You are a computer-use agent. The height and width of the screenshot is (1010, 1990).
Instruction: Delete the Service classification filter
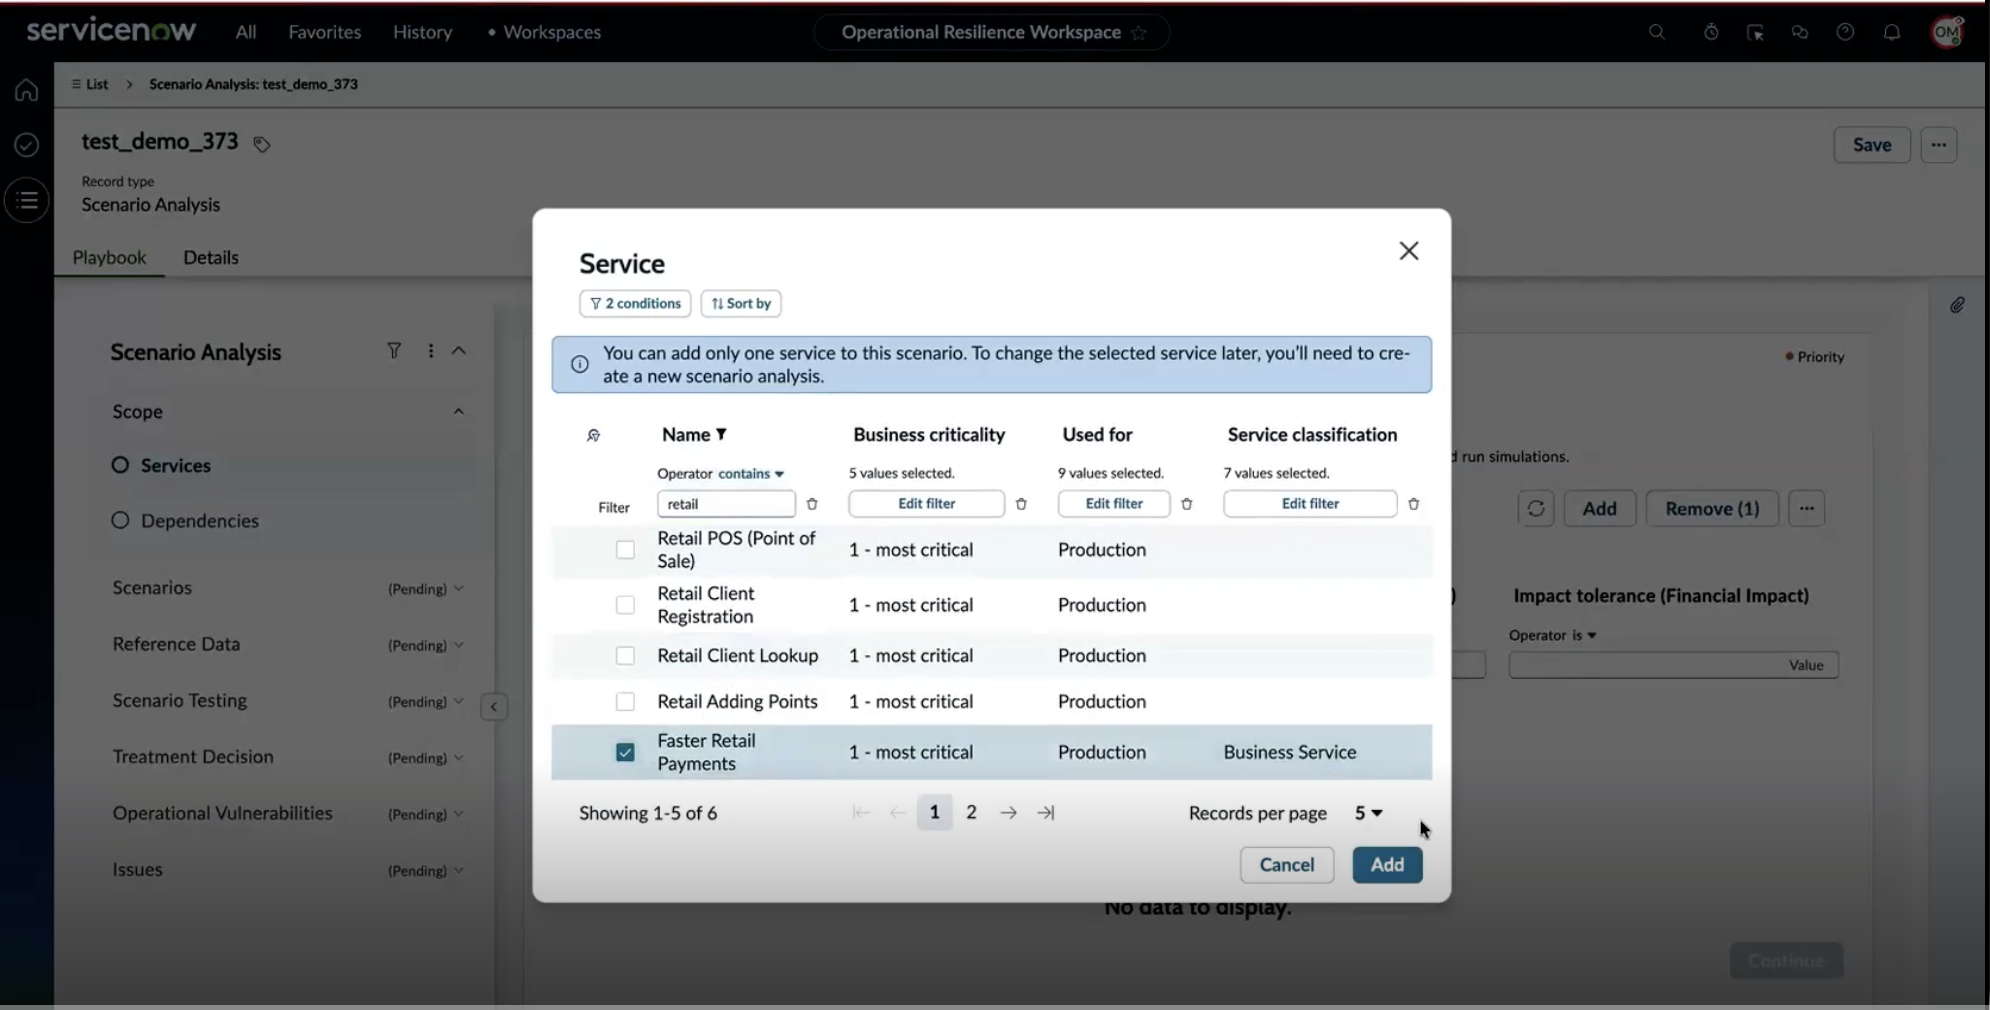click(1413, 504)
